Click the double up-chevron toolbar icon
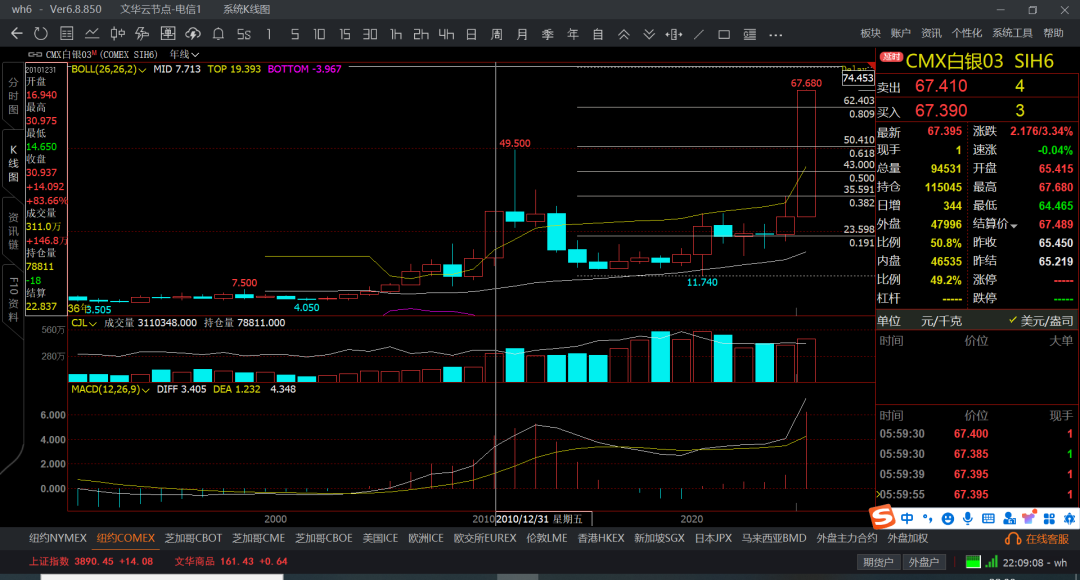 pos(623,34)
